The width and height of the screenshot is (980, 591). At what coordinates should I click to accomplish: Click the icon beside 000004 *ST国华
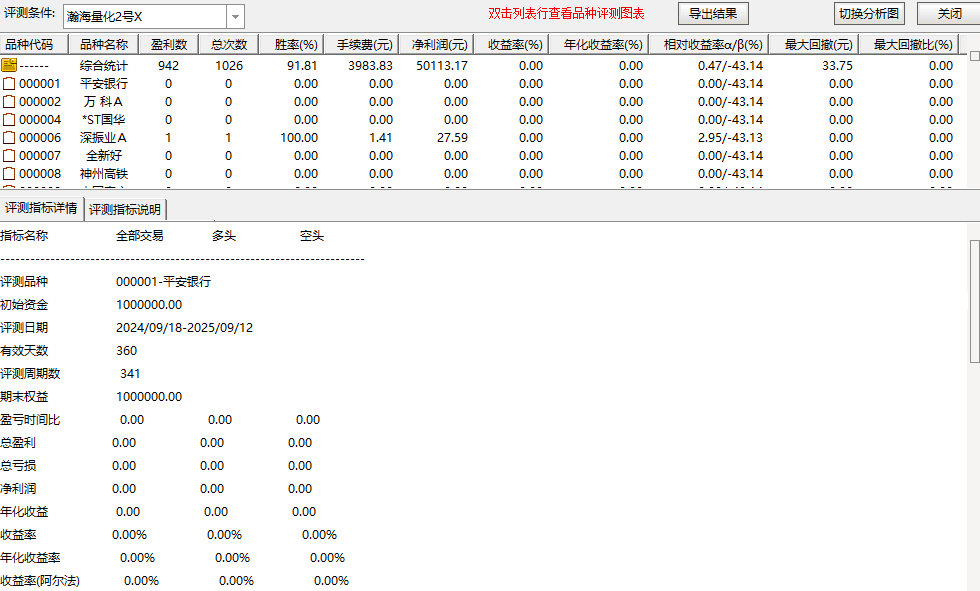click(9, 120)
